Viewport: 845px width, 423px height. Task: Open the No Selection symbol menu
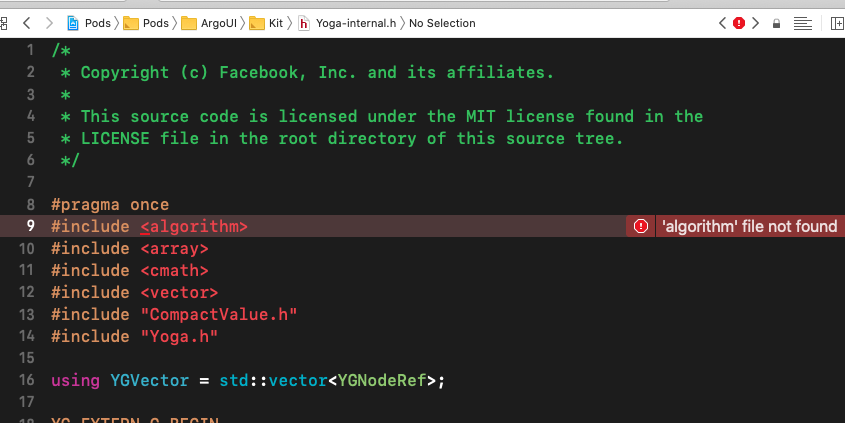(442, 22)
